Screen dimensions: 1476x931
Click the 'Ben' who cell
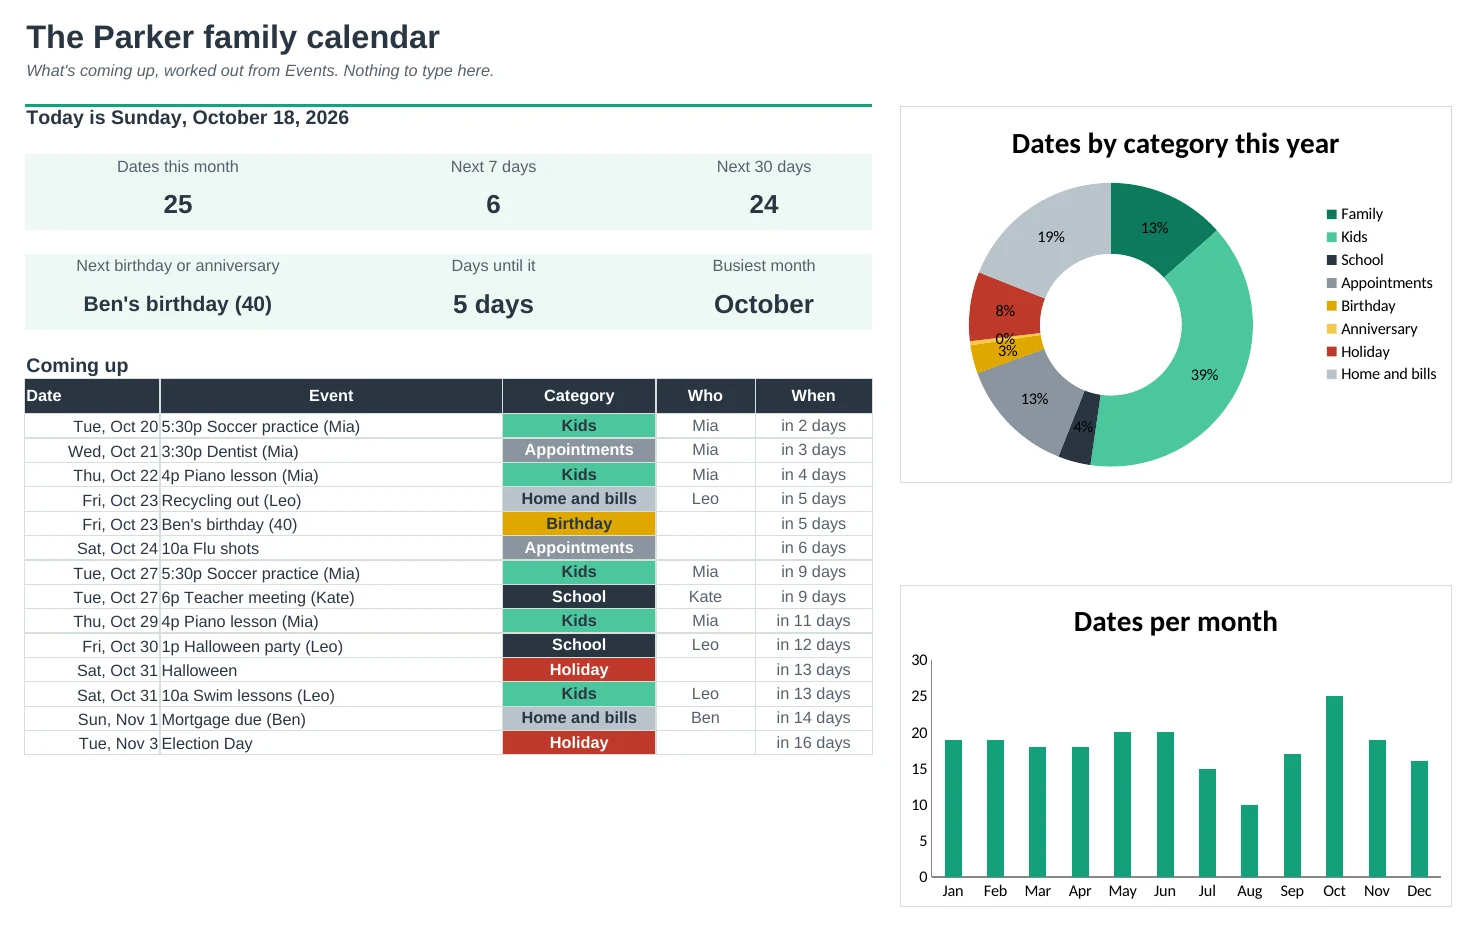(x=705, y=718)
